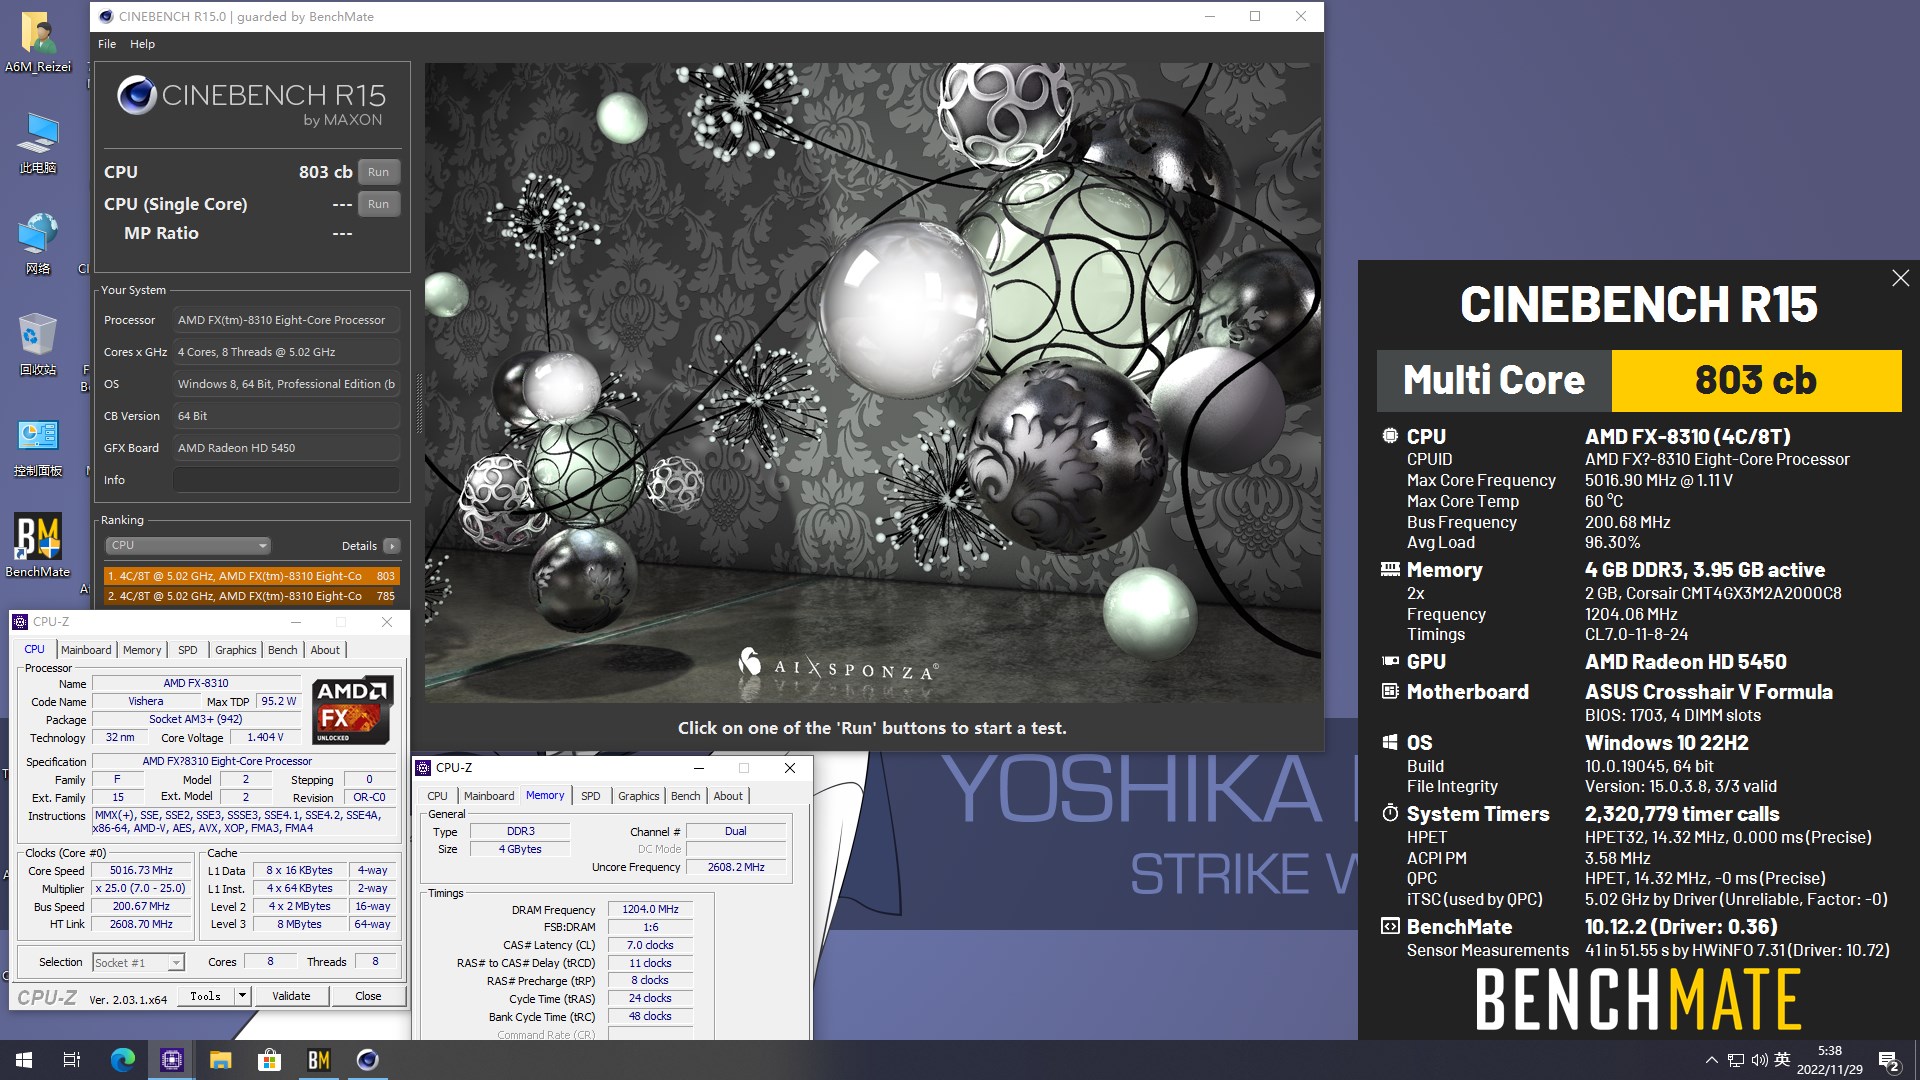Select ranking entry scoring 803
1920x1080 pixels.
(252, 576)
